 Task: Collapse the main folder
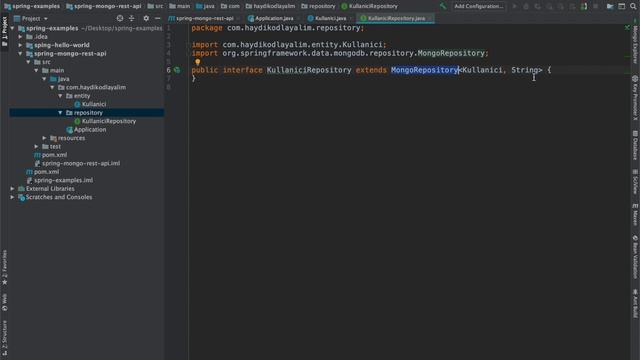tap(36, 70)
